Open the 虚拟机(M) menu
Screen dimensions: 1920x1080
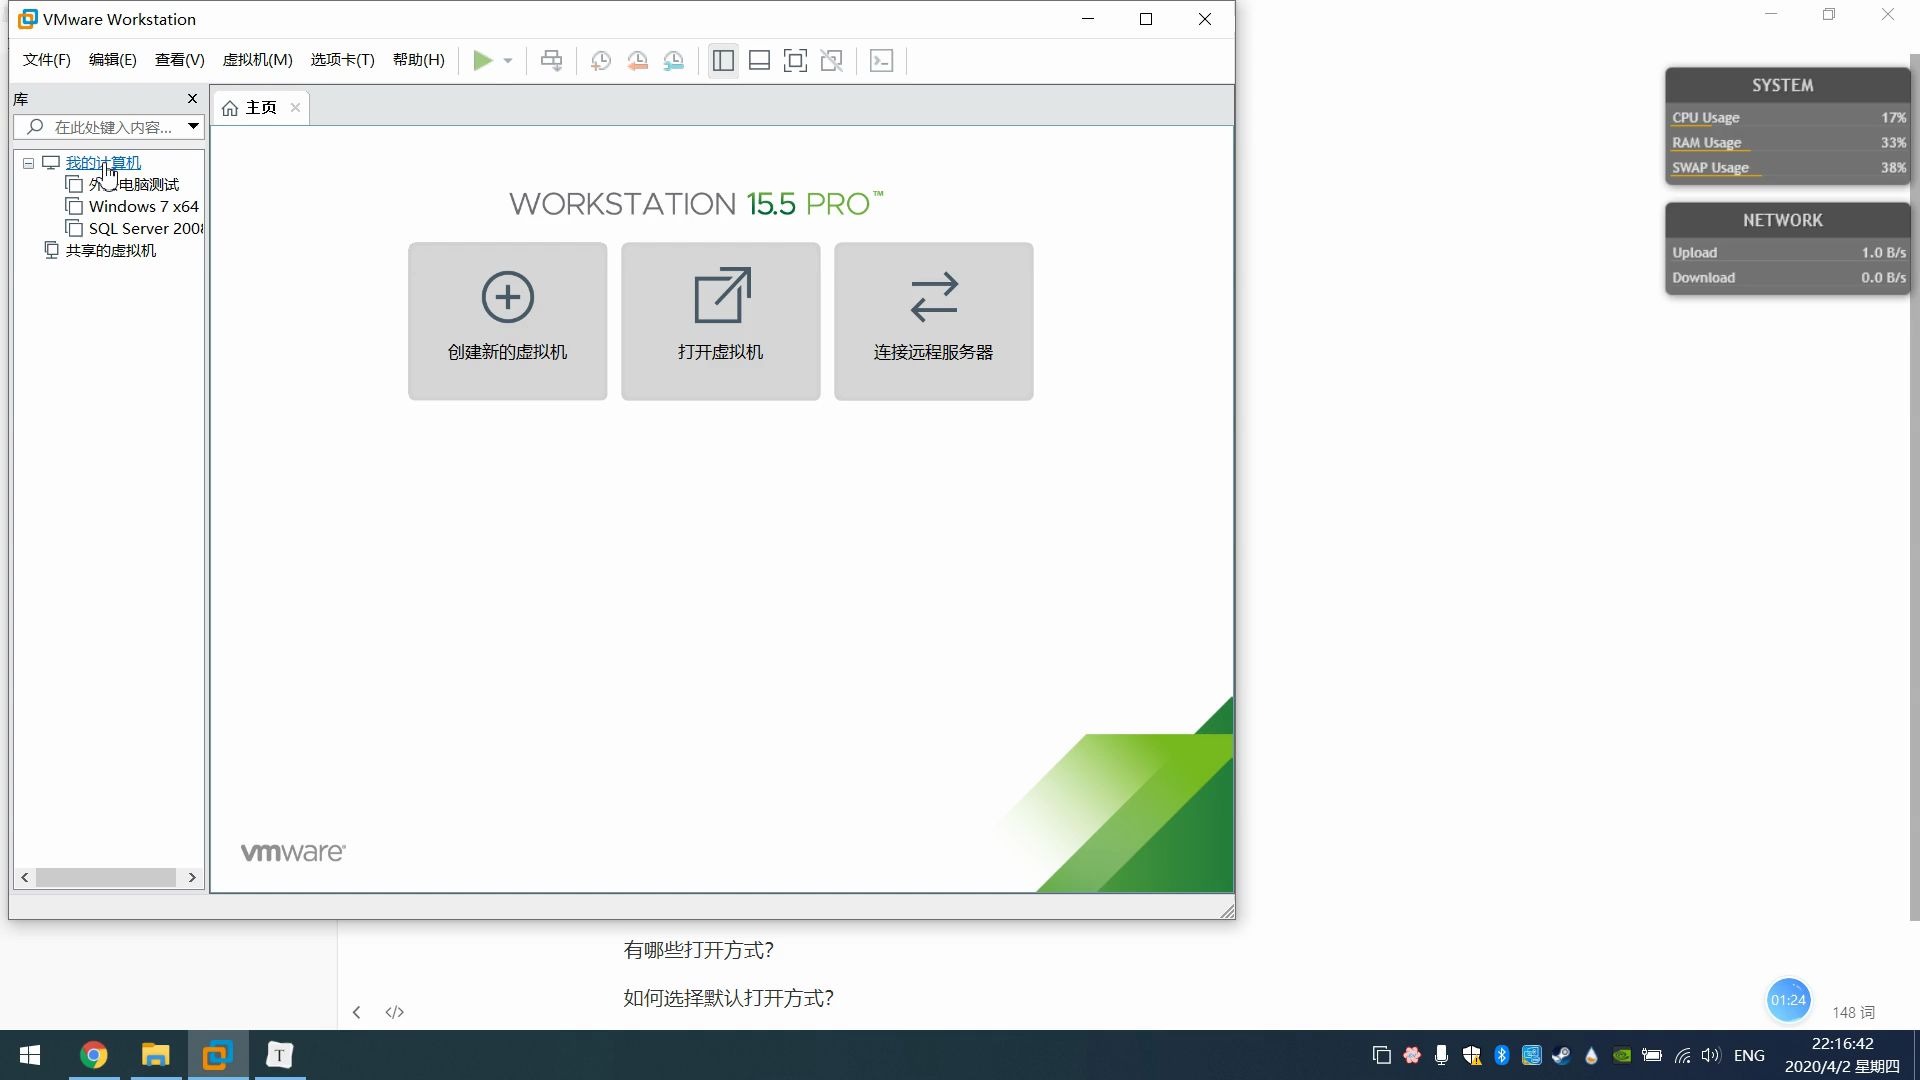point(257,60)
